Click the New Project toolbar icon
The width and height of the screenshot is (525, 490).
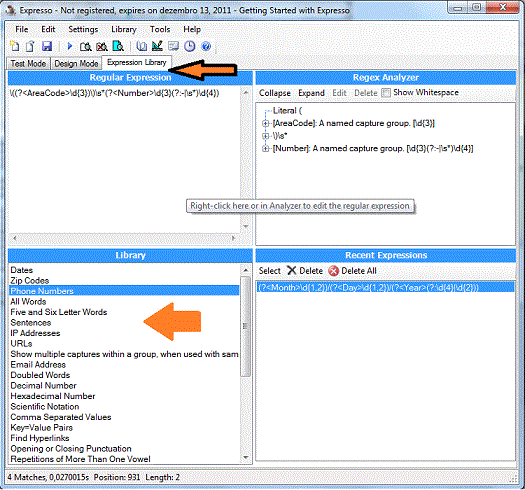[x=14, y=46]
